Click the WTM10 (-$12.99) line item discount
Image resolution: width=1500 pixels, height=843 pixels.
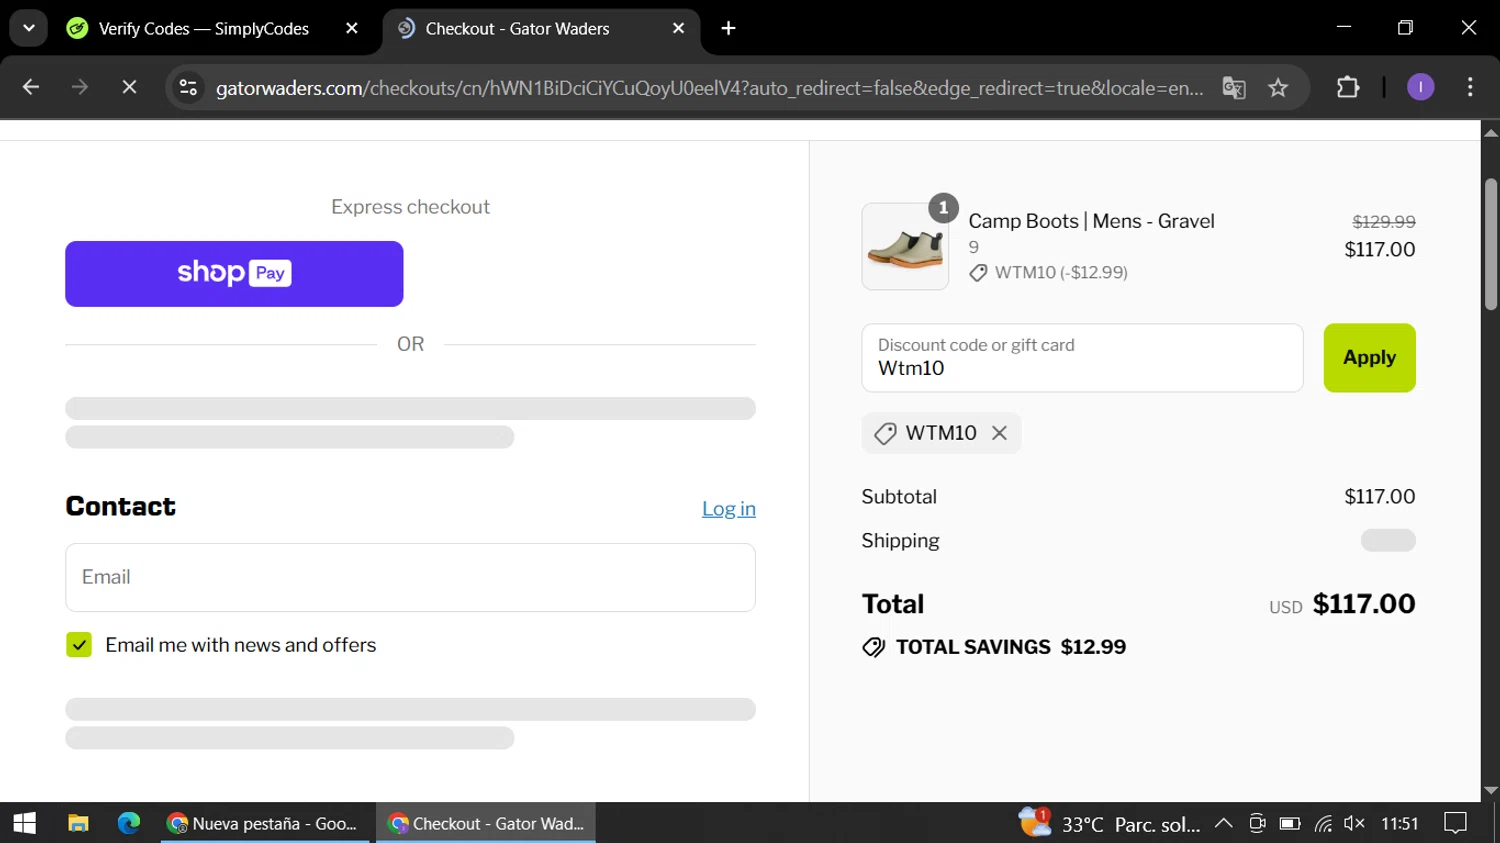click(1048, 273)
